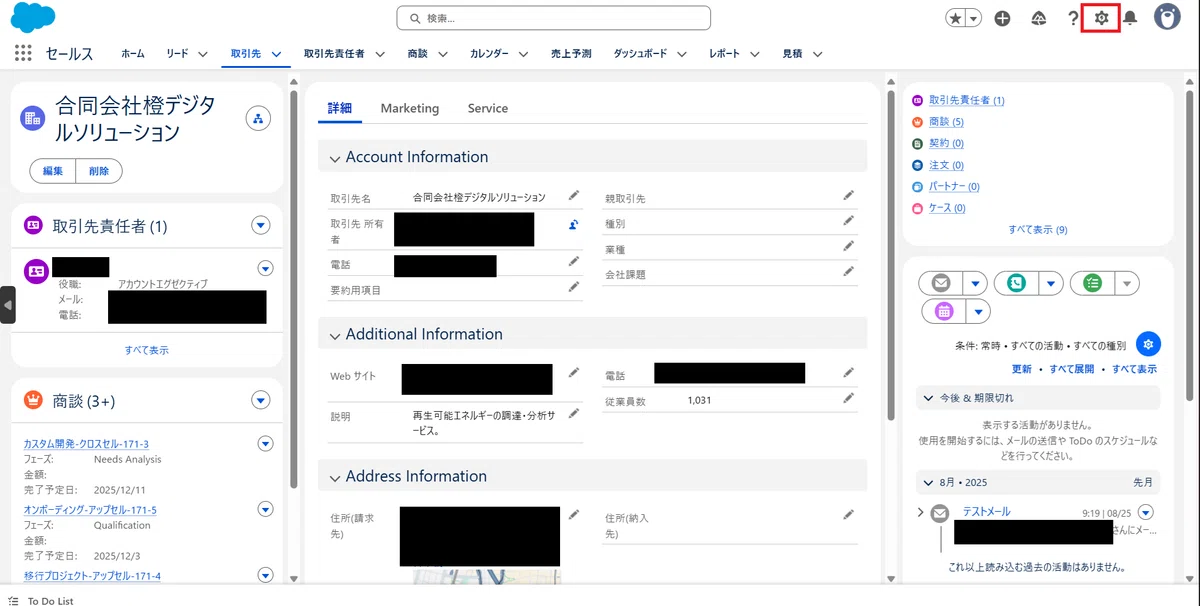Open the user profile avatar
Image resolution: width=1200 pixels, height=606 pixels.
[1167, 17]
